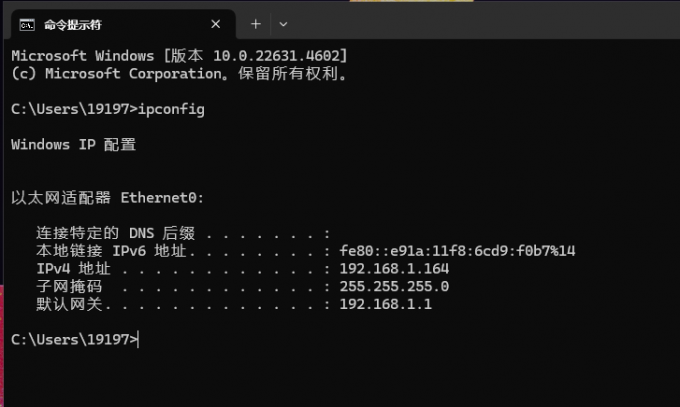680x407 pixels.
Task: Click the default gateway 192.168.1.1
Action: [386, 305]
